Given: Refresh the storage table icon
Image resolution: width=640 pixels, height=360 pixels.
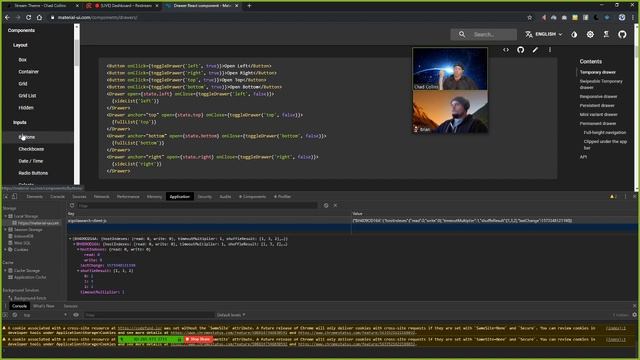Looking at the screenshot, I should pyautogui.click(x=72, y=206).
